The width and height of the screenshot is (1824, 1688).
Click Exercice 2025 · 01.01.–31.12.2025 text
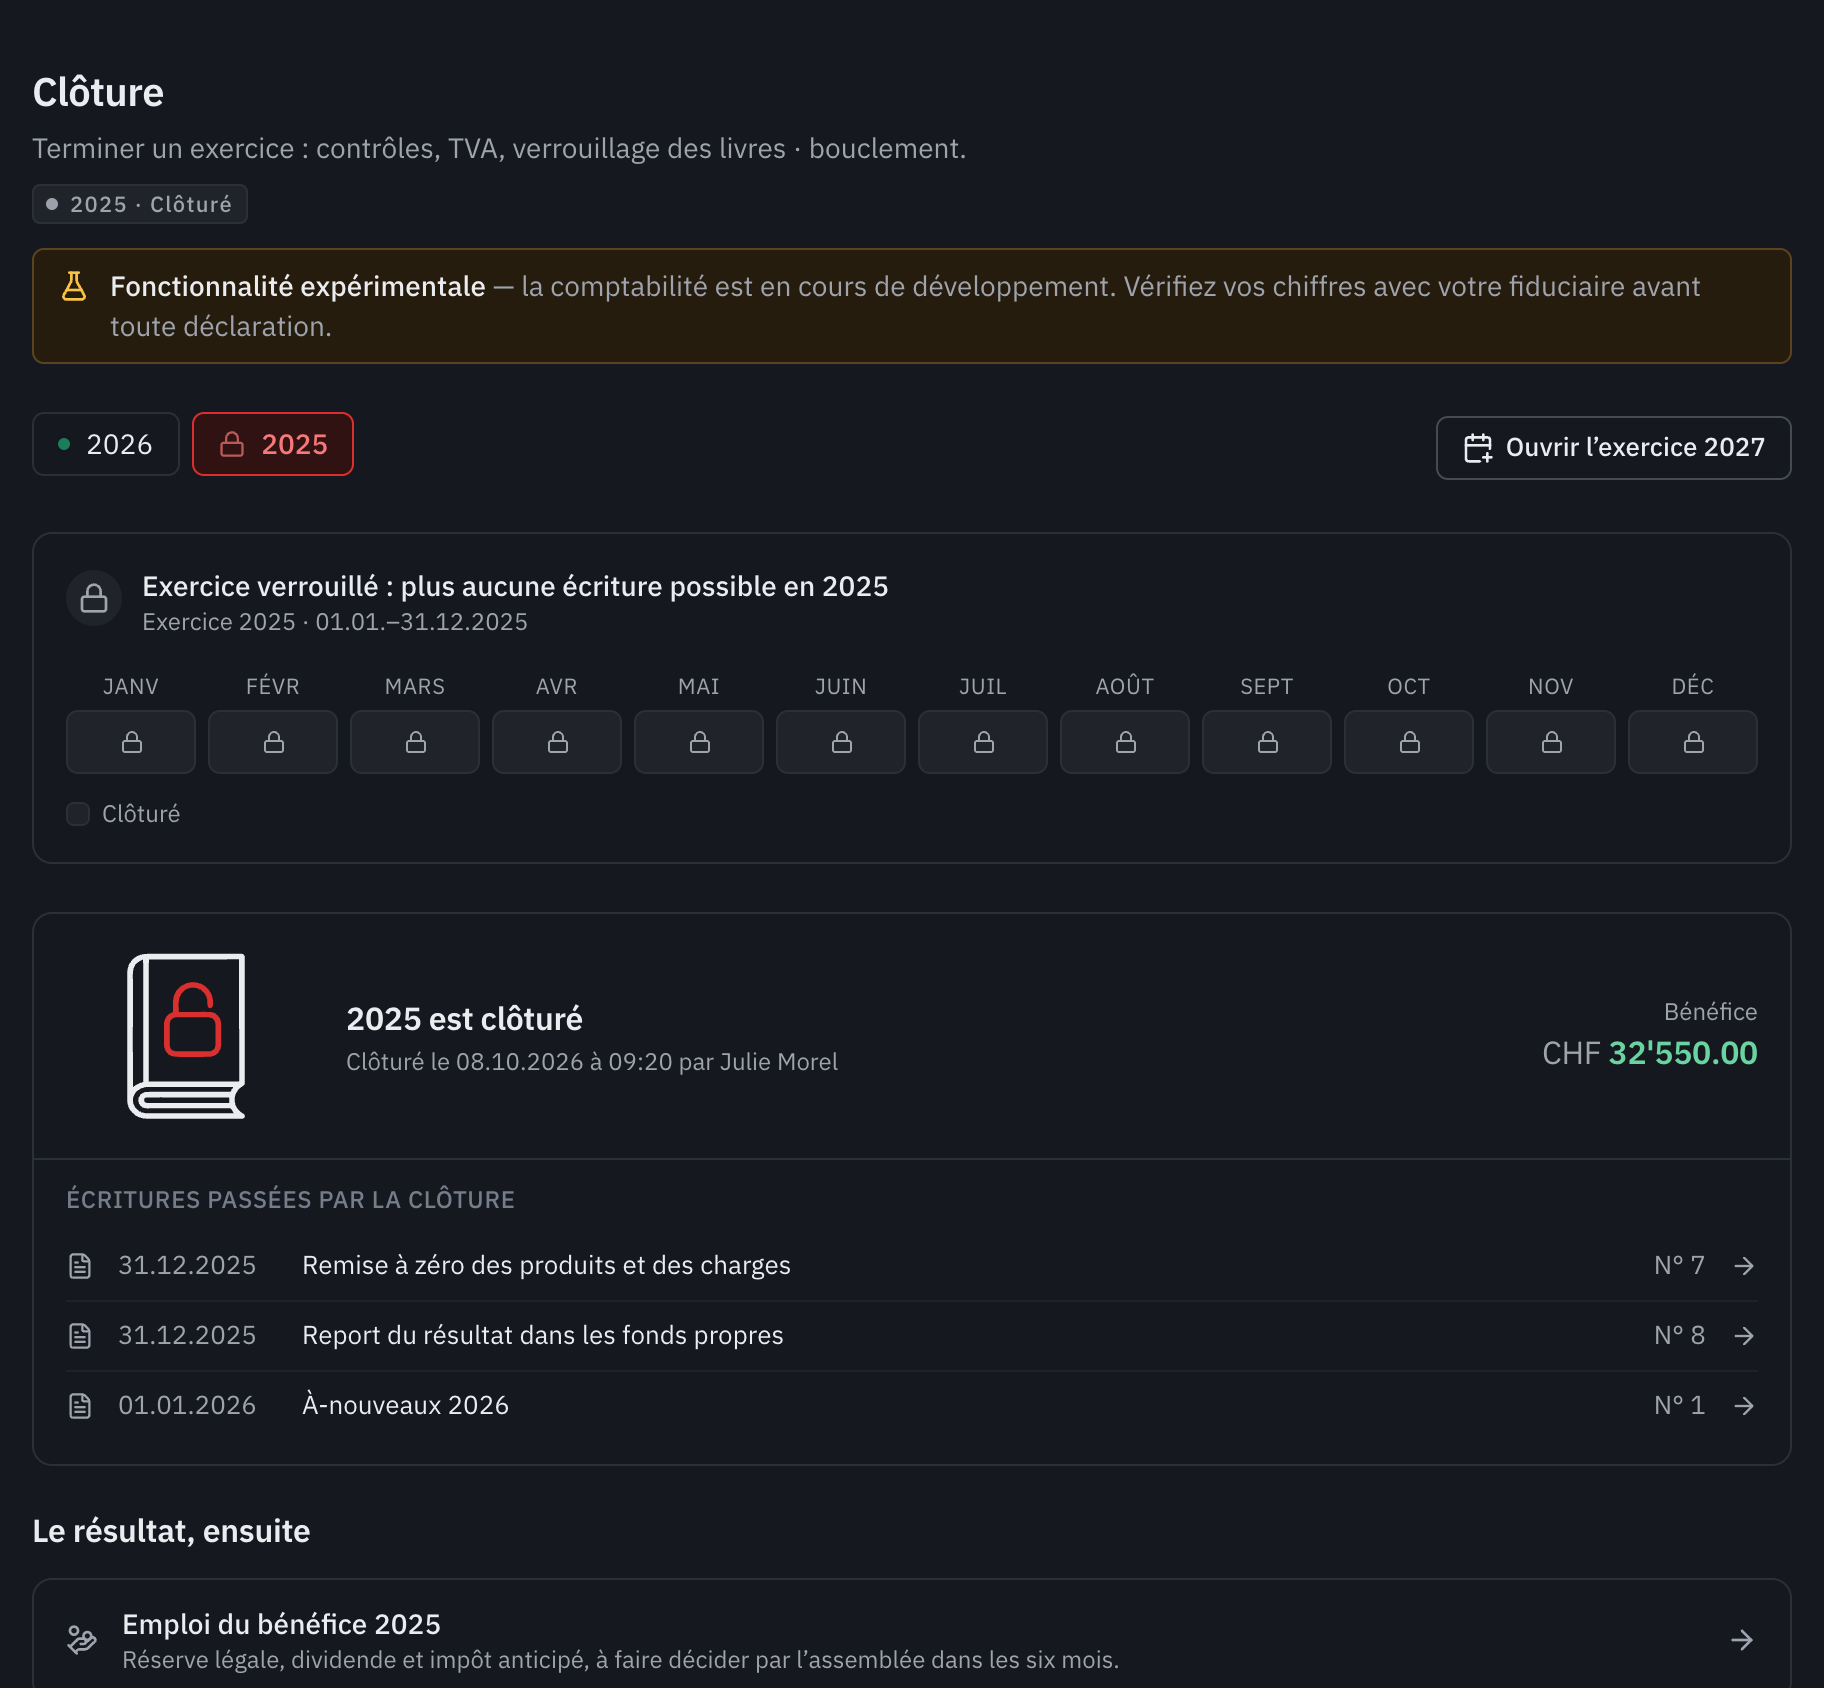pos(335,622)
